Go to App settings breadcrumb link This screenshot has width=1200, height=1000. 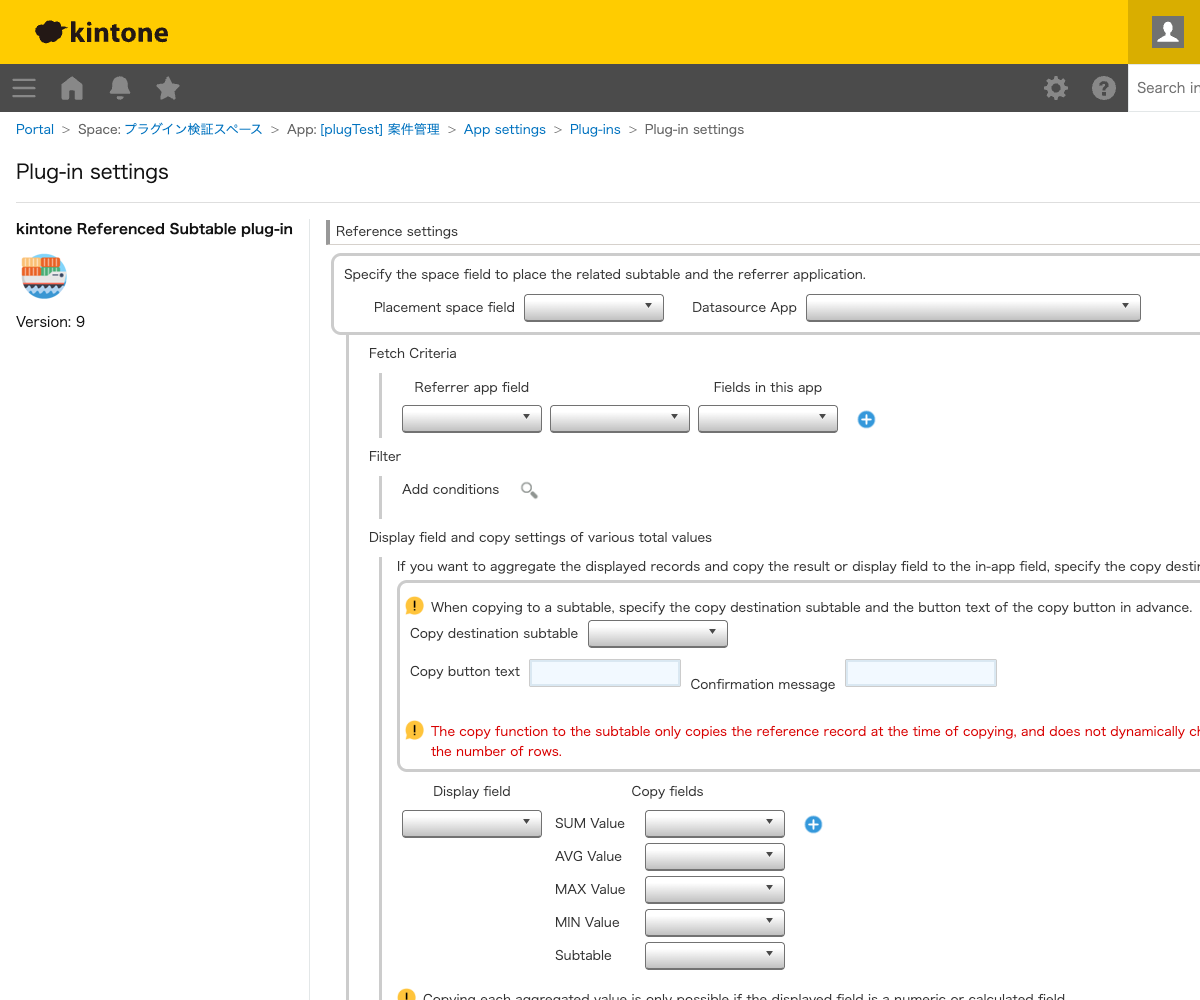(x=505, y=129)
